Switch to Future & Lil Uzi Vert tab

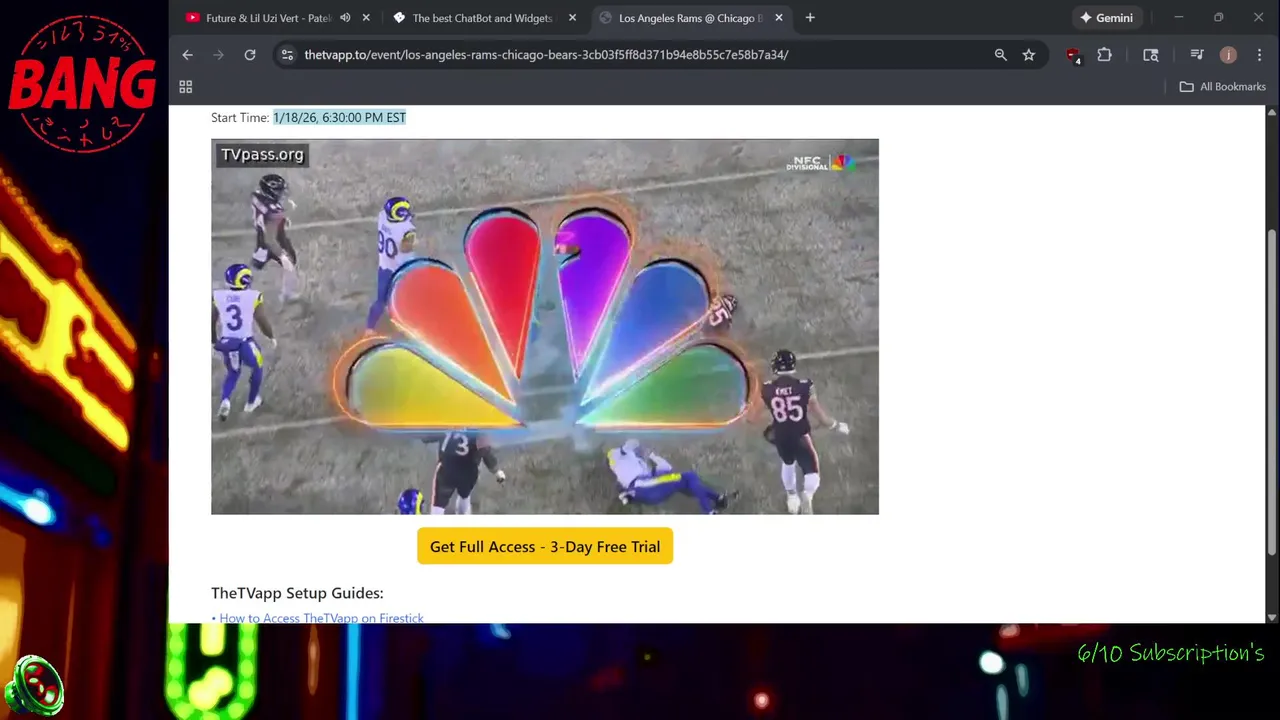coord(268,18)
